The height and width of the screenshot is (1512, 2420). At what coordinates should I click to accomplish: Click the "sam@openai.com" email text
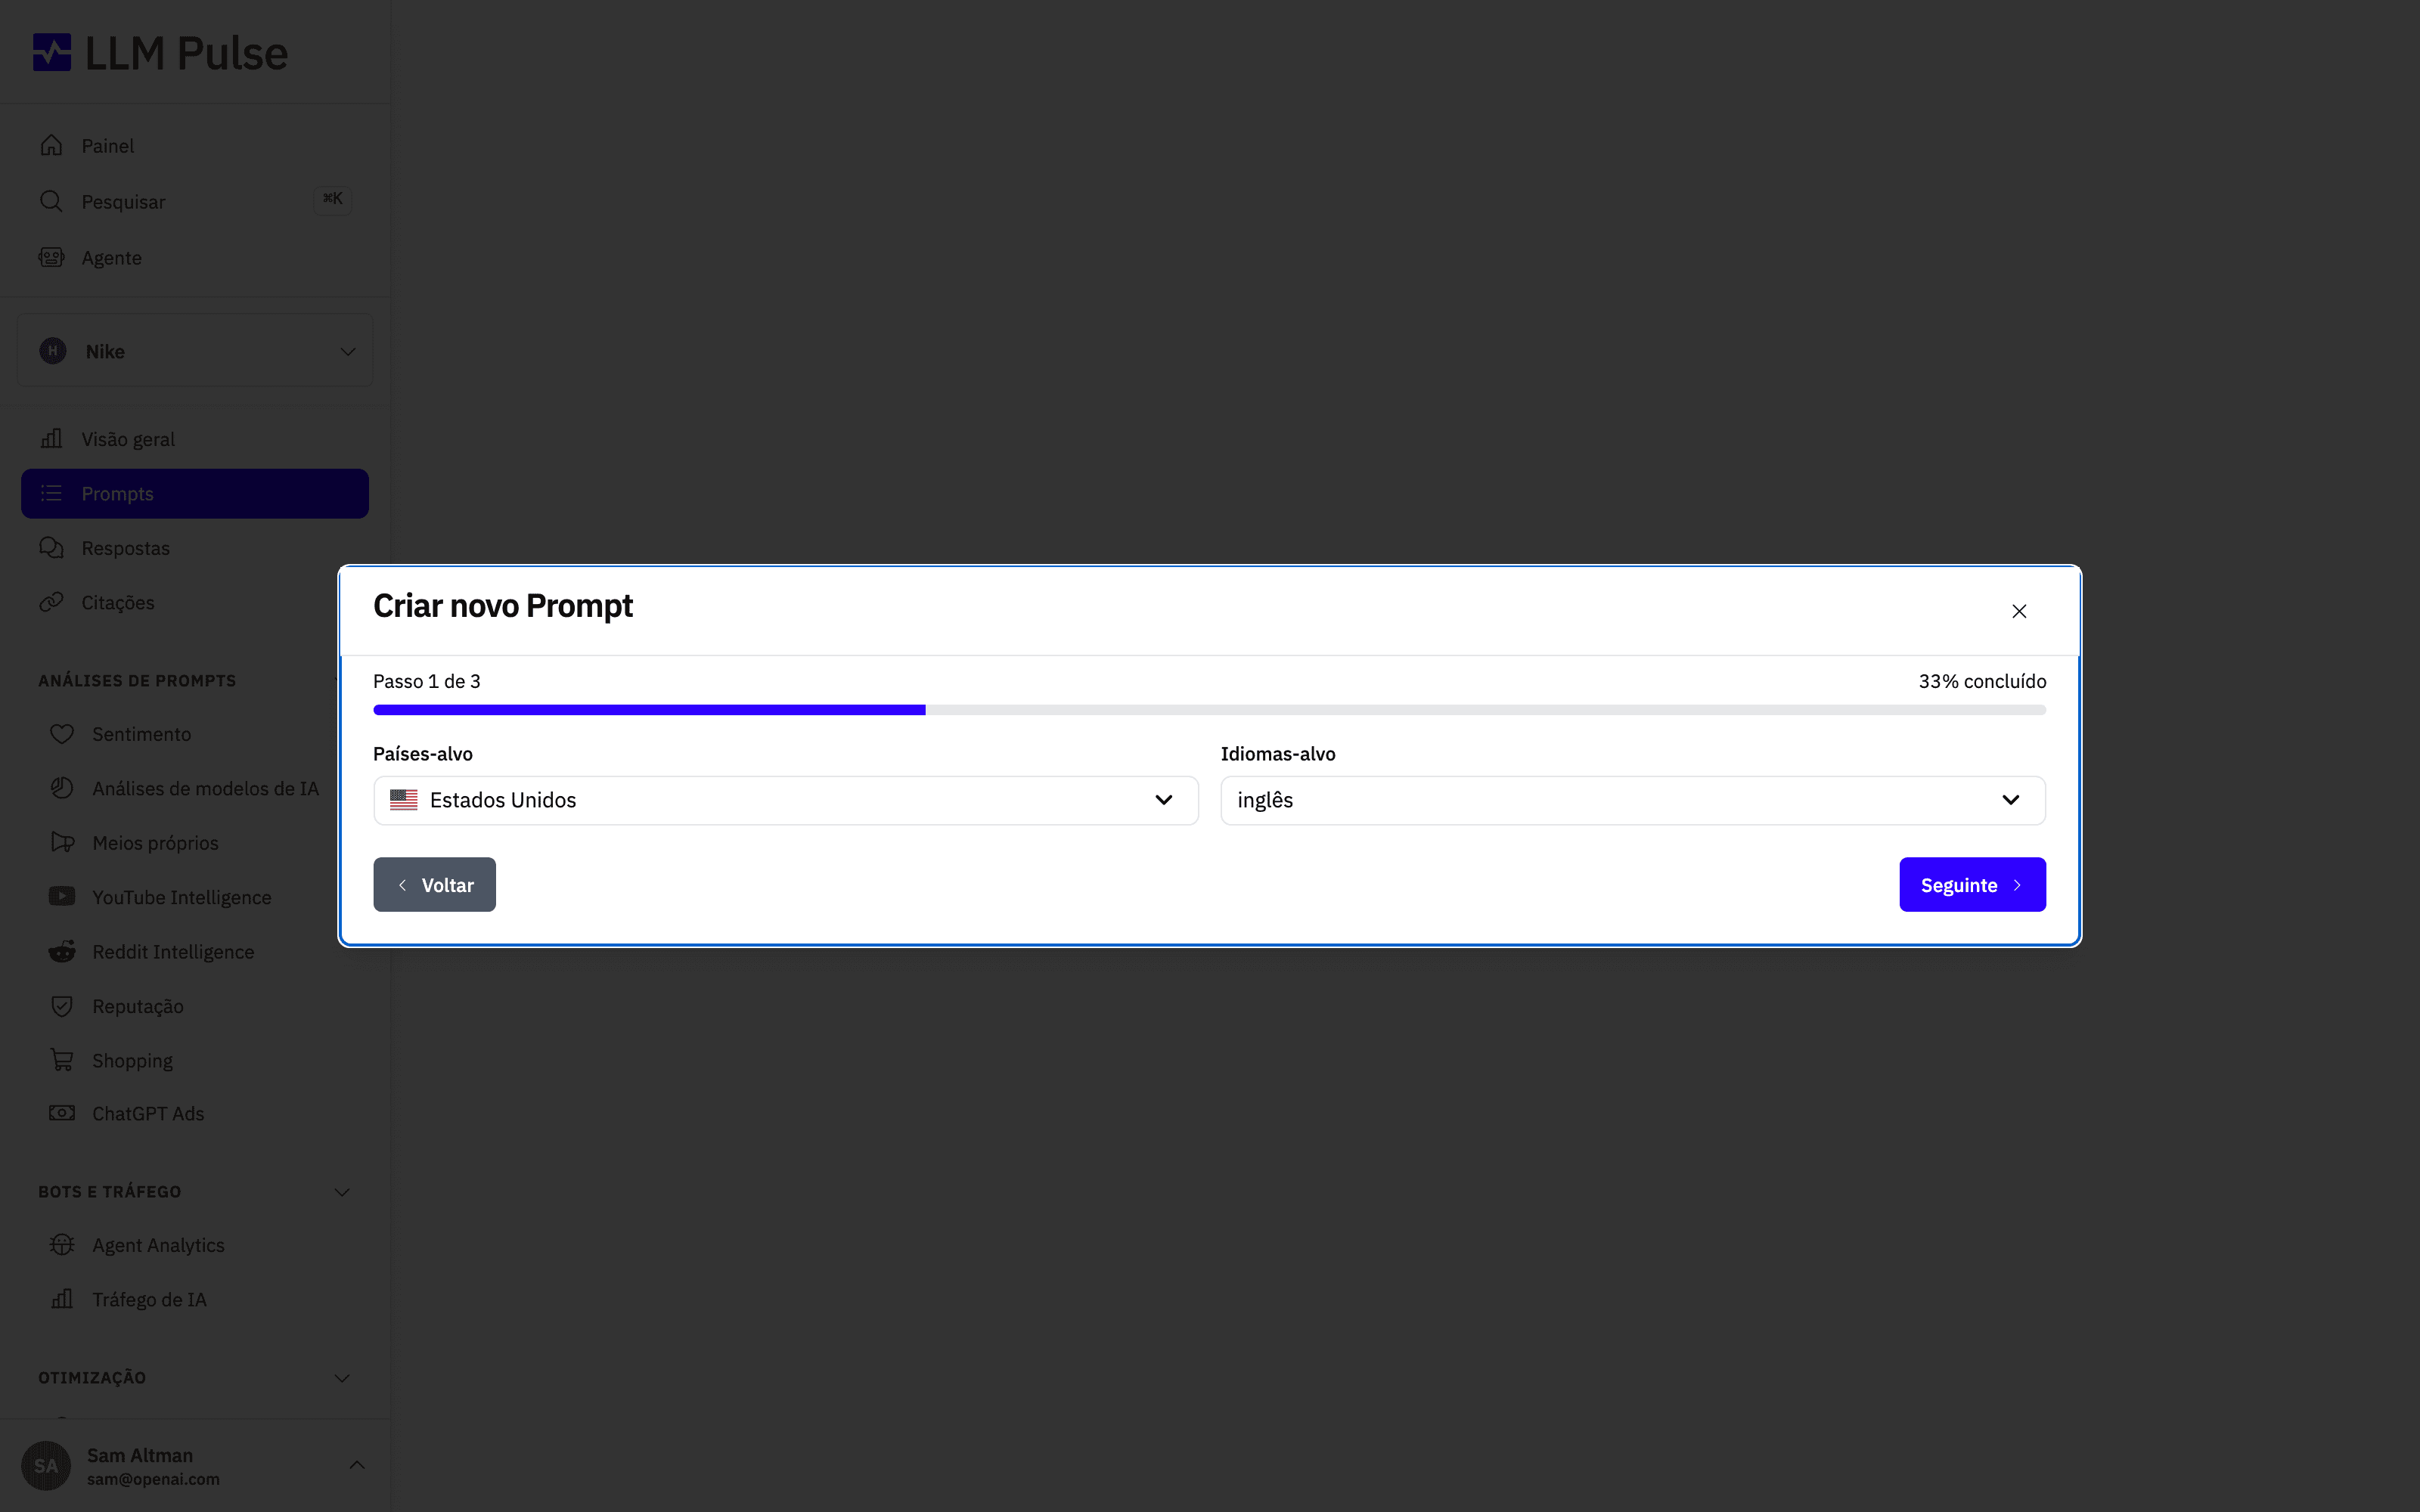pos(153,1479)
